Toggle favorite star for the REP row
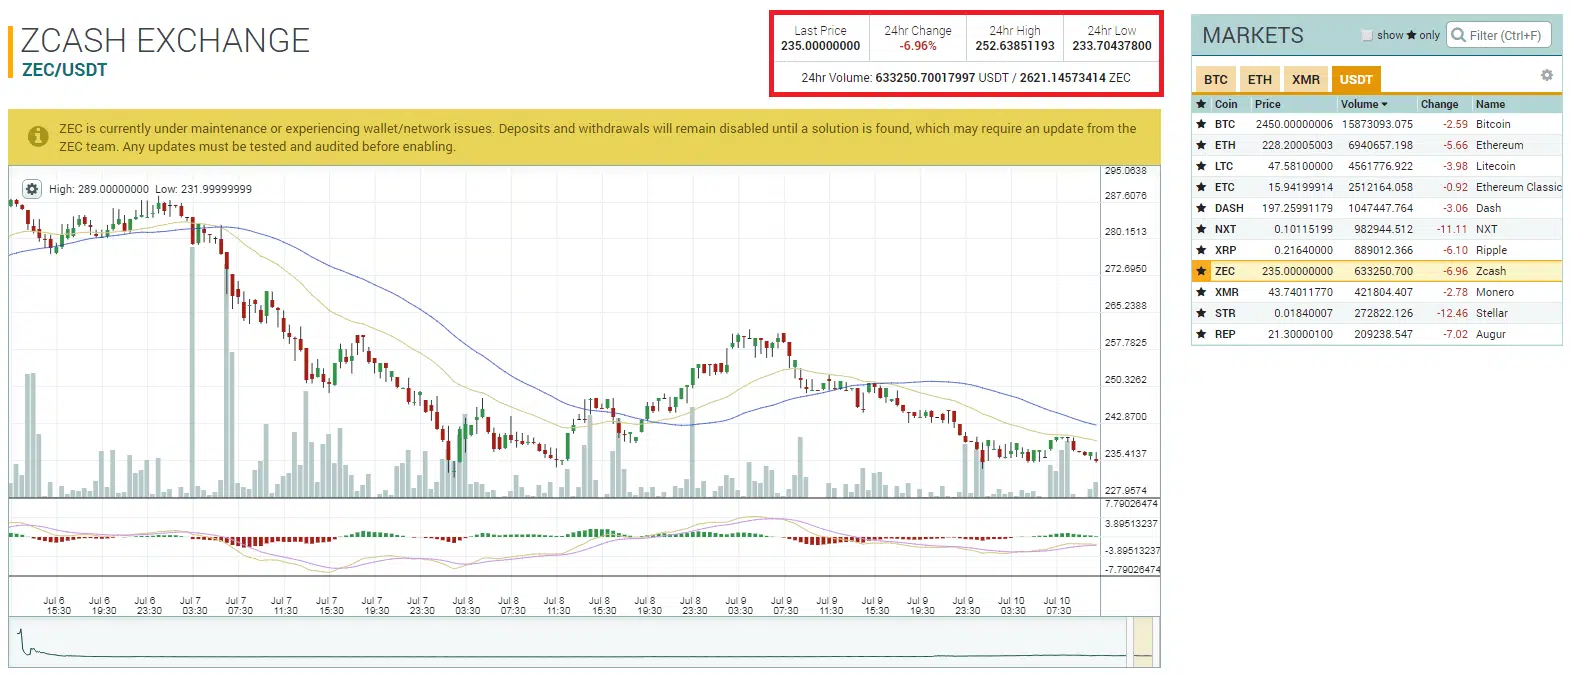Viewport: 1572px width, 675px height. coord(1201,334)
